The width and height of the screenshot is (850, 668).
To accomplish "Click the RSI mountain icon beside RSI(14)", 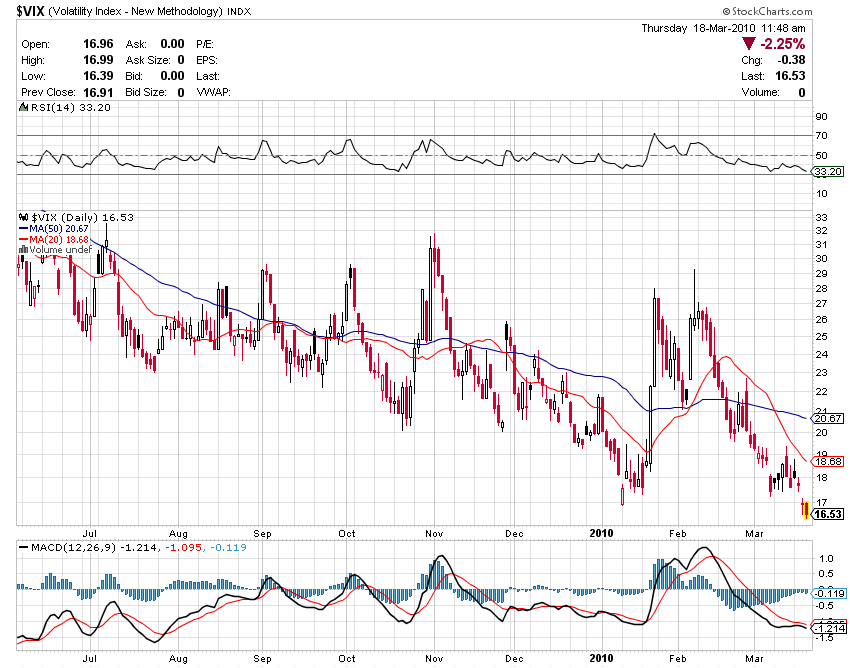I will click(23, 107).
